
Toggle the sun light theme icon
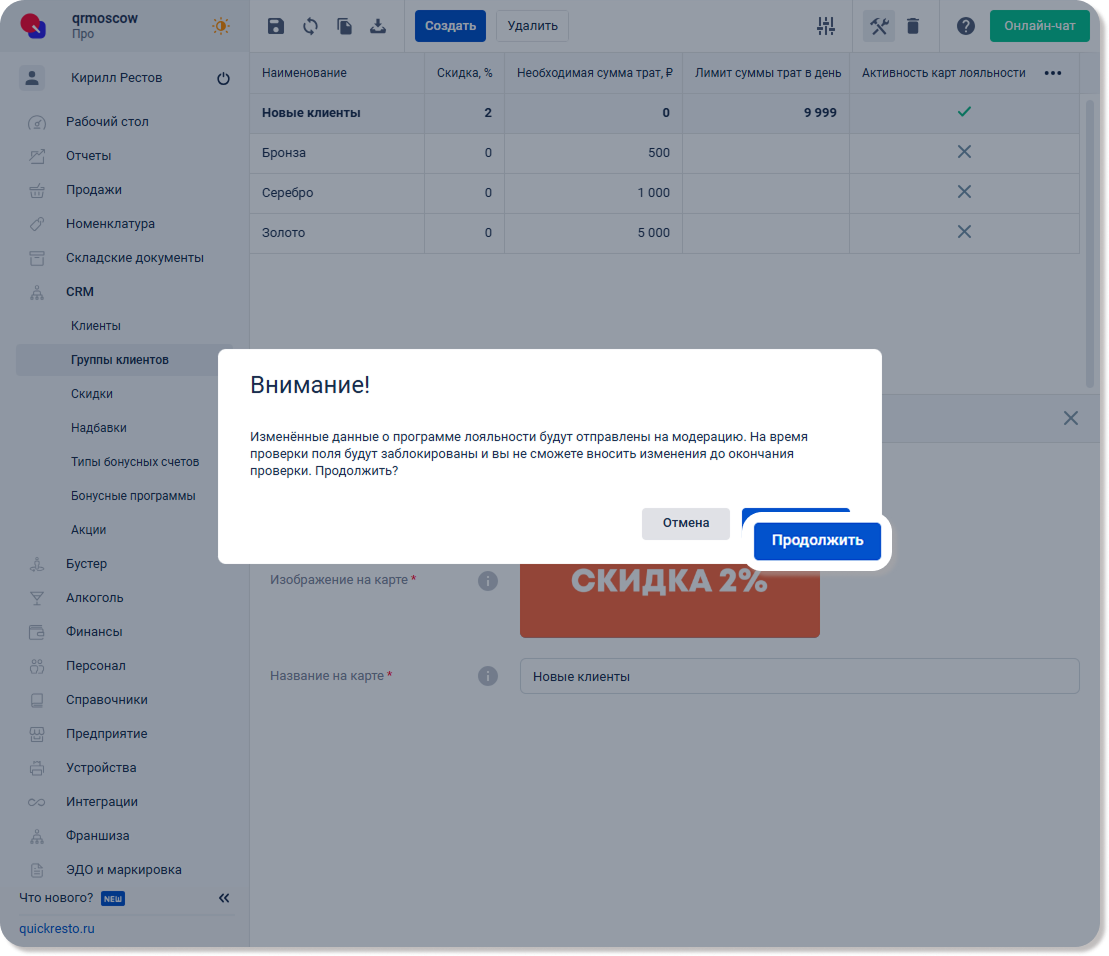[x=221, y=26]
